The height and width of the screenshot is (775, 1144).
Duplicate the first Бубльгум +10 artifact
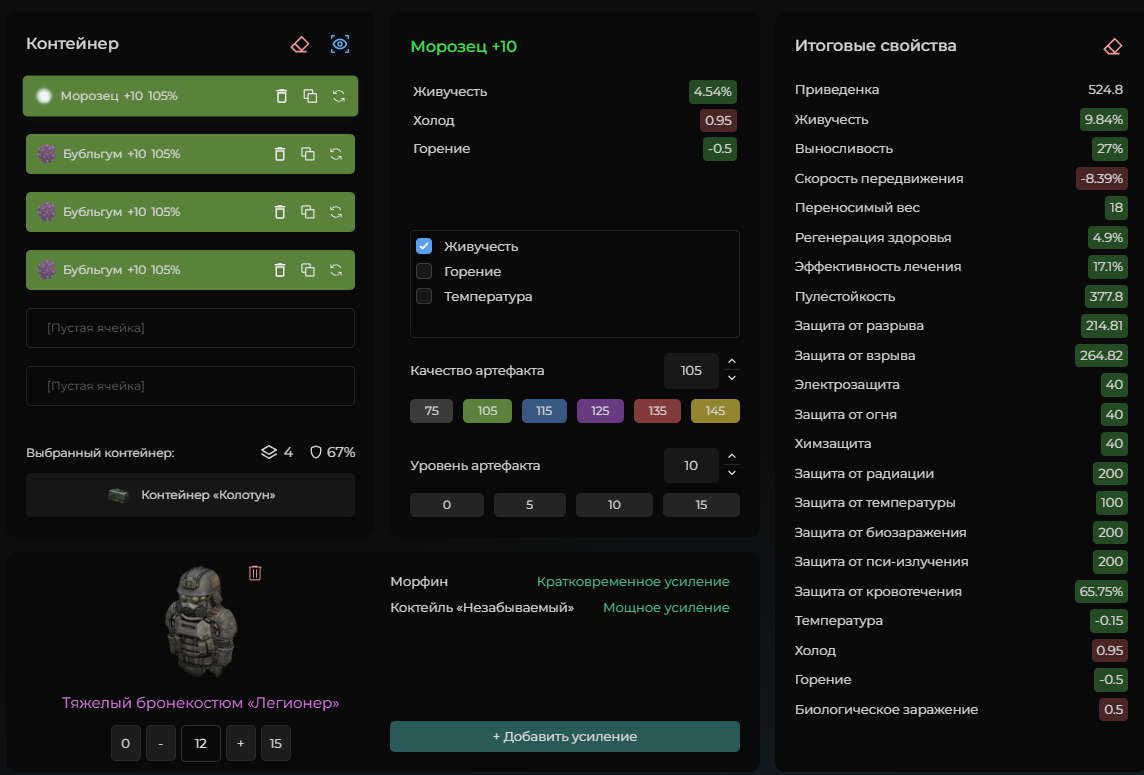(308, 154)
